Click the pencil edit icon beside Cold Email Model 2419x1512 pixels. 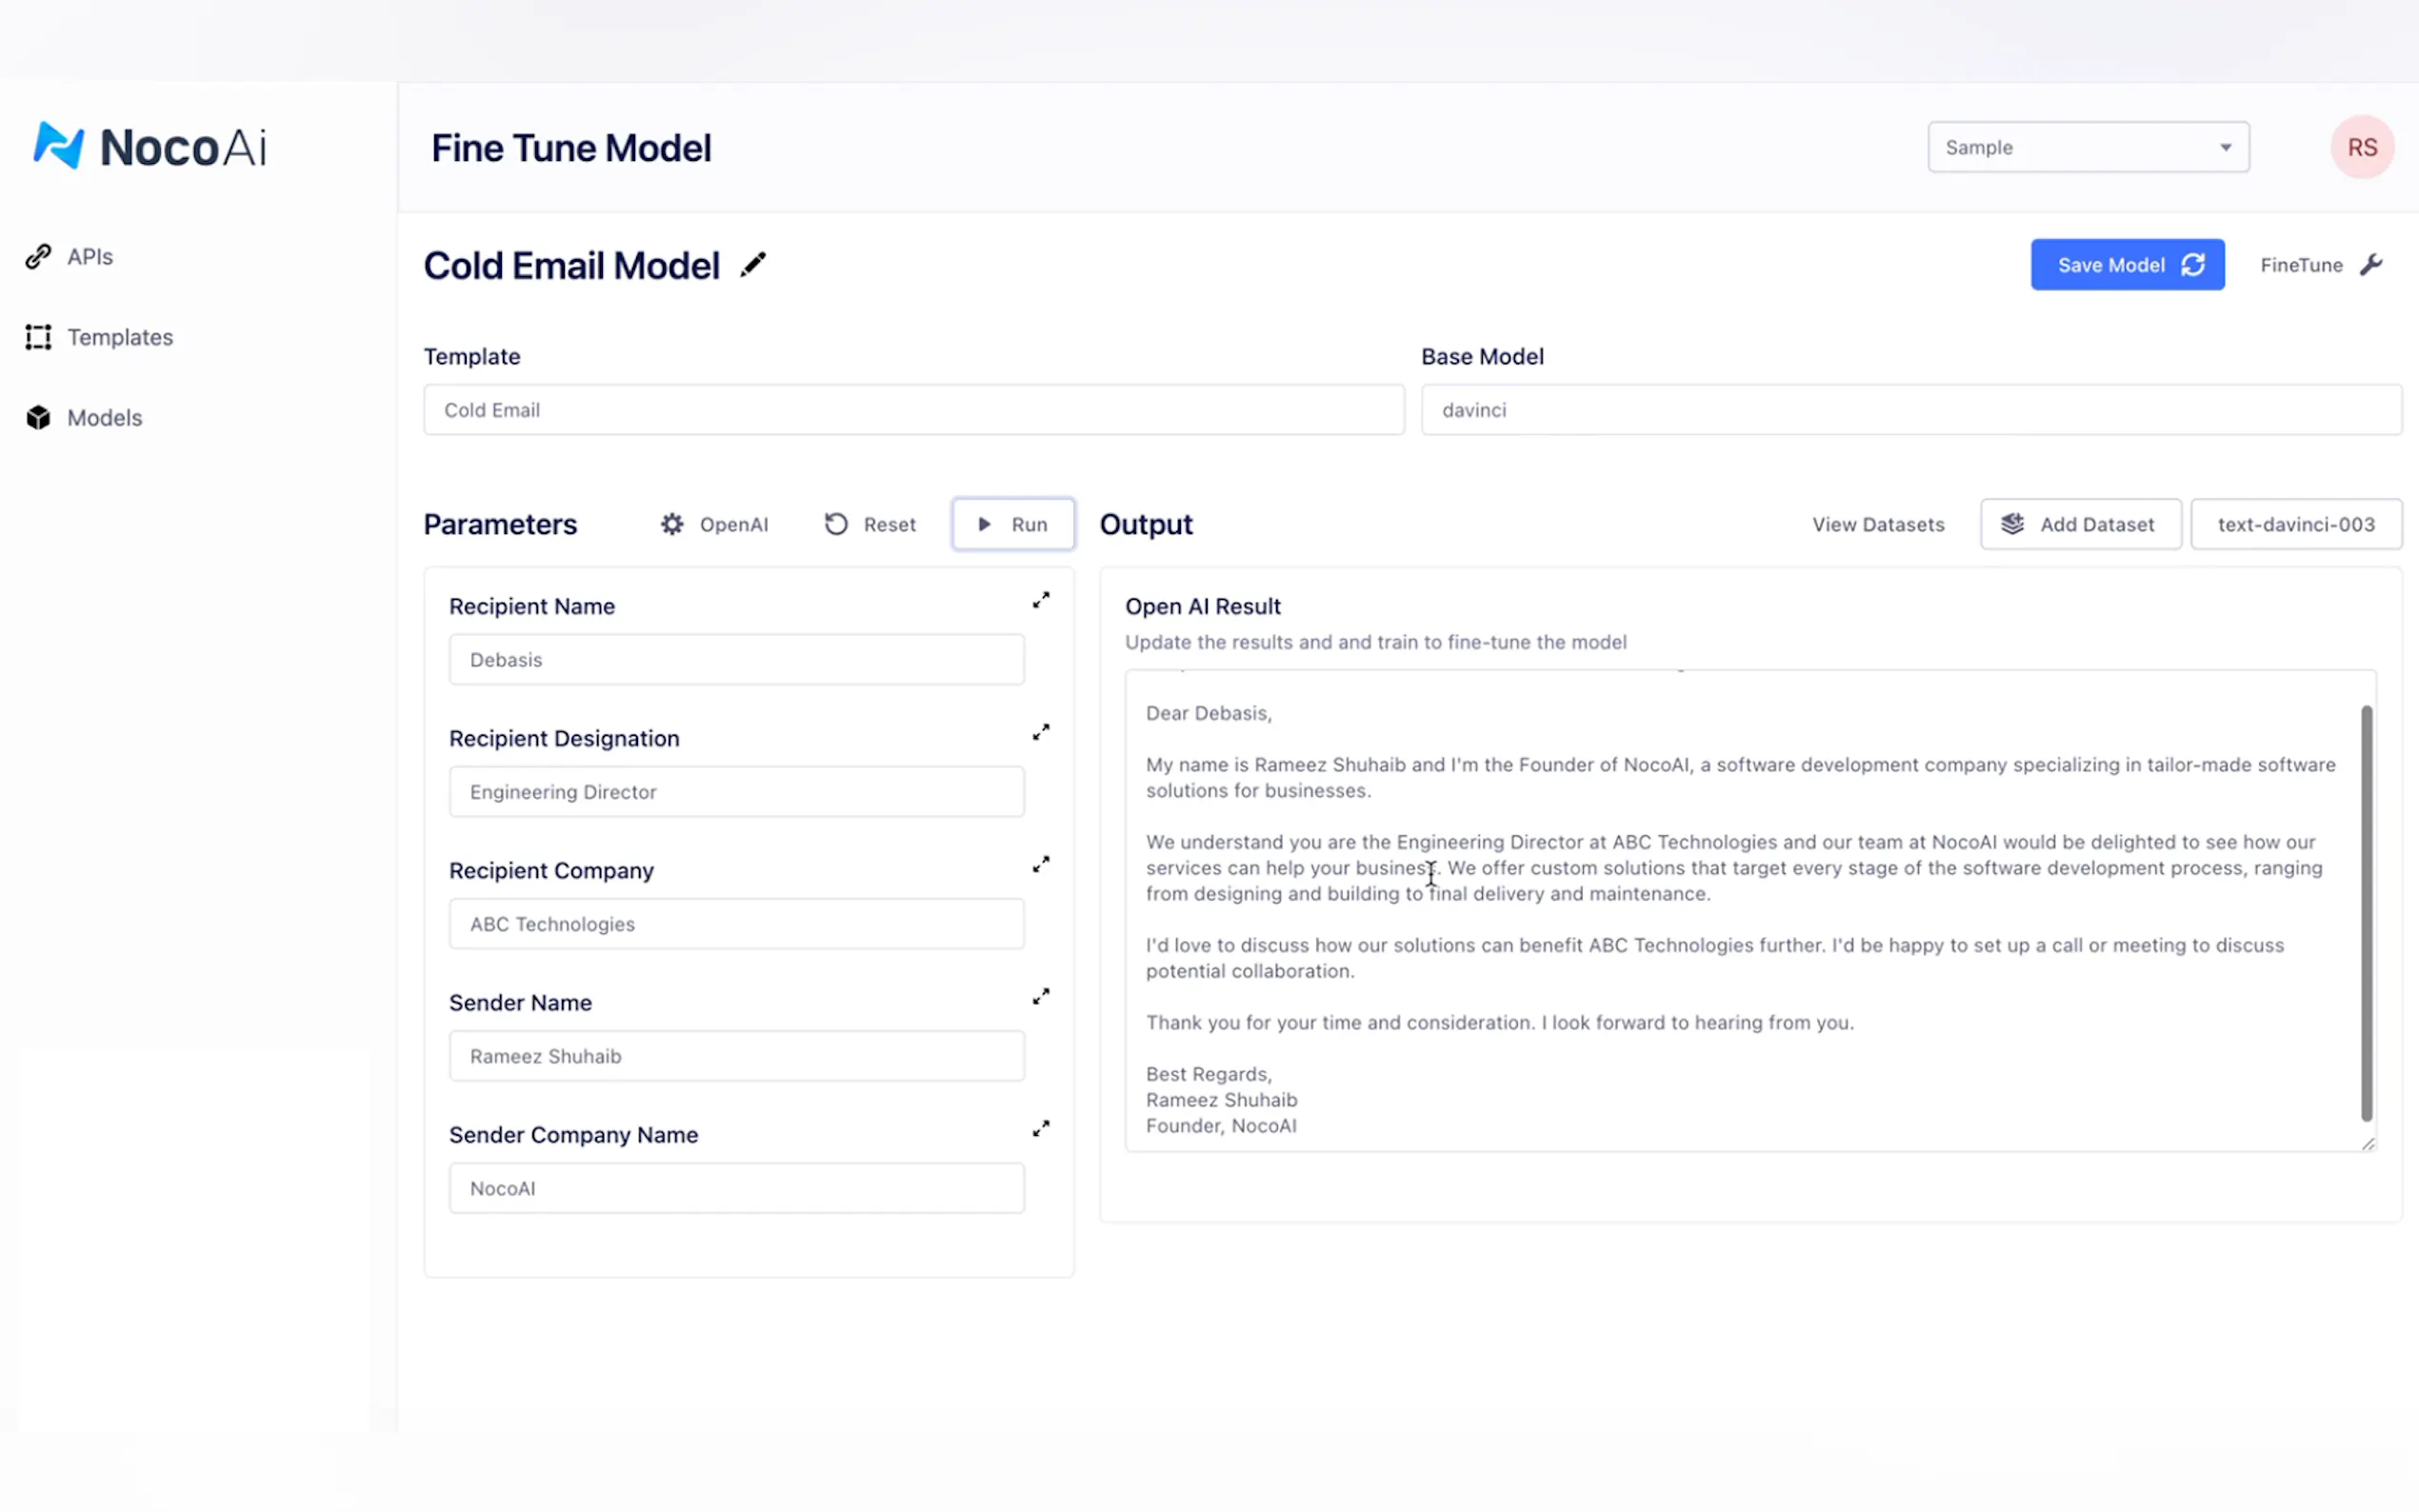(752, 265)
